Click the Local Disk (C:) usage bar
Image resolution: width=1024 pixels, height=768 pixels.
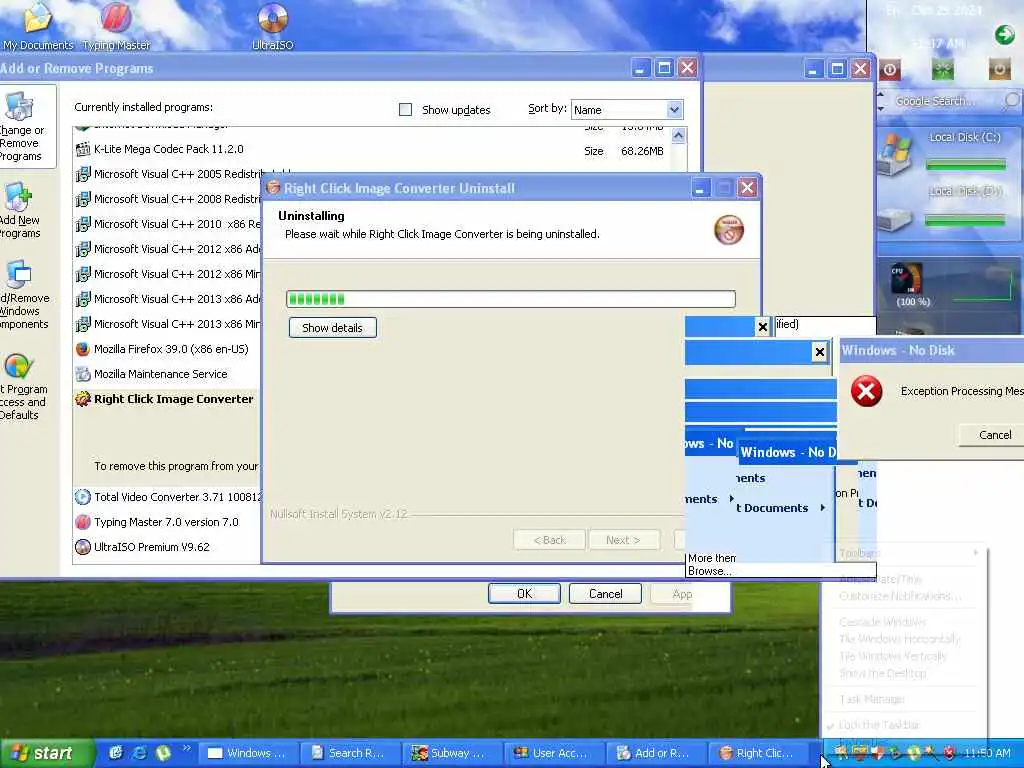966,165
